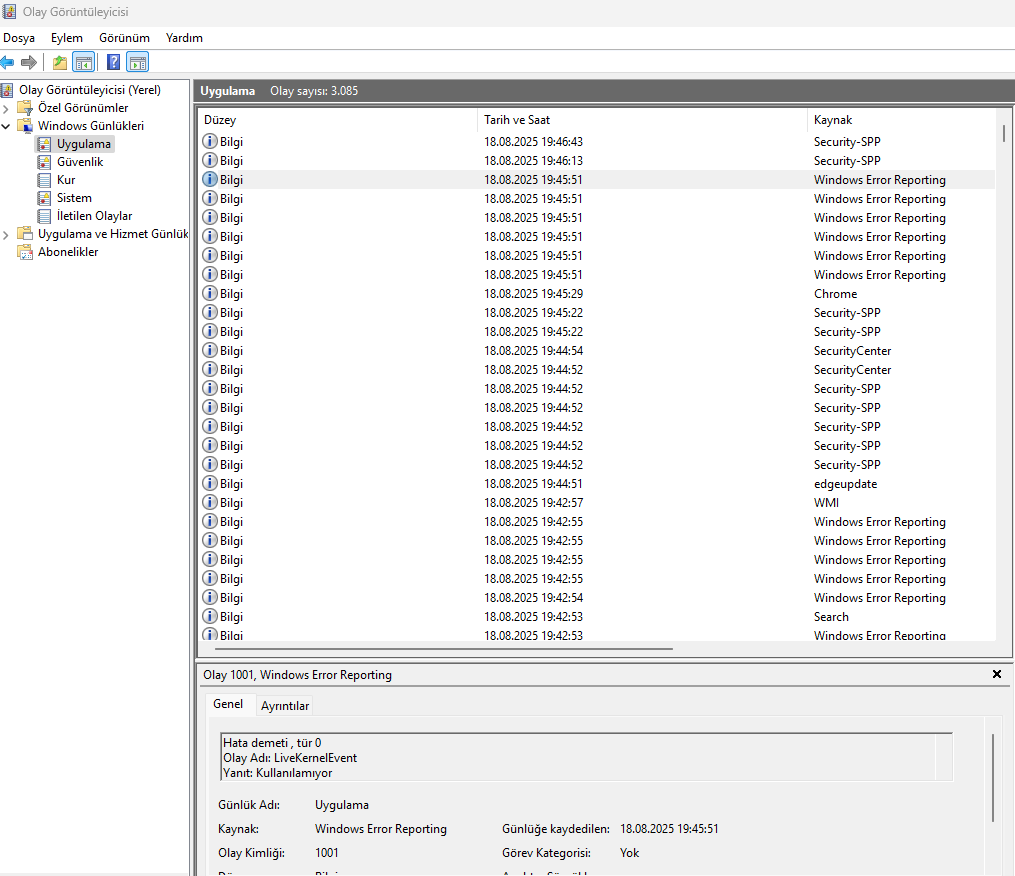Select Abonelikler in the tree

click(x=68, y=252)
